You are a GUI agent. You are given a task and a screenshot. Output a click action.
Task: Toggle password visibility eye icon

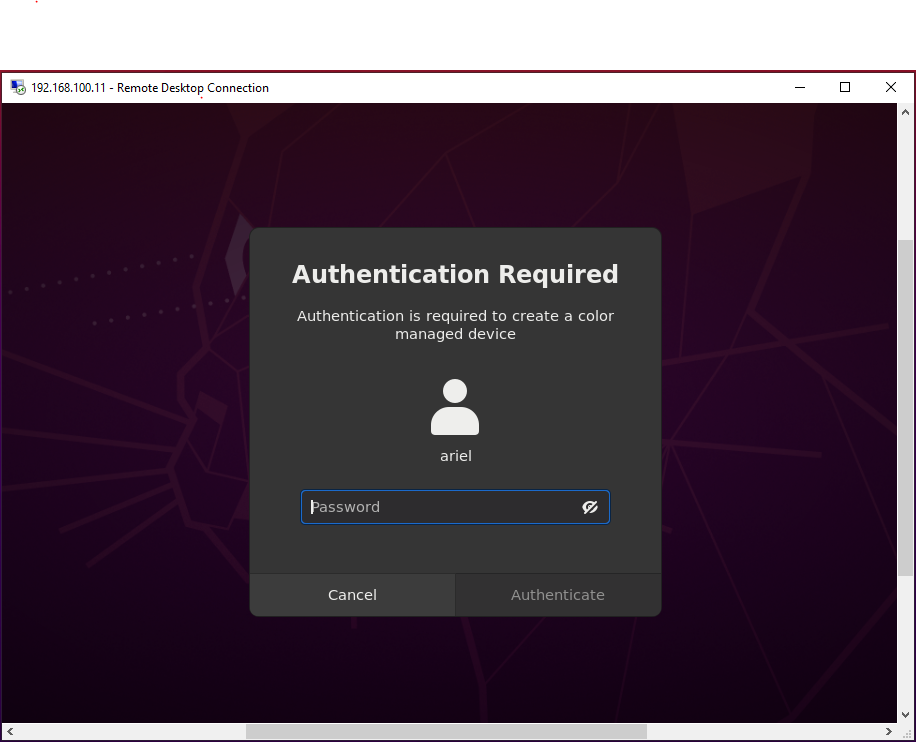(590, 507)
